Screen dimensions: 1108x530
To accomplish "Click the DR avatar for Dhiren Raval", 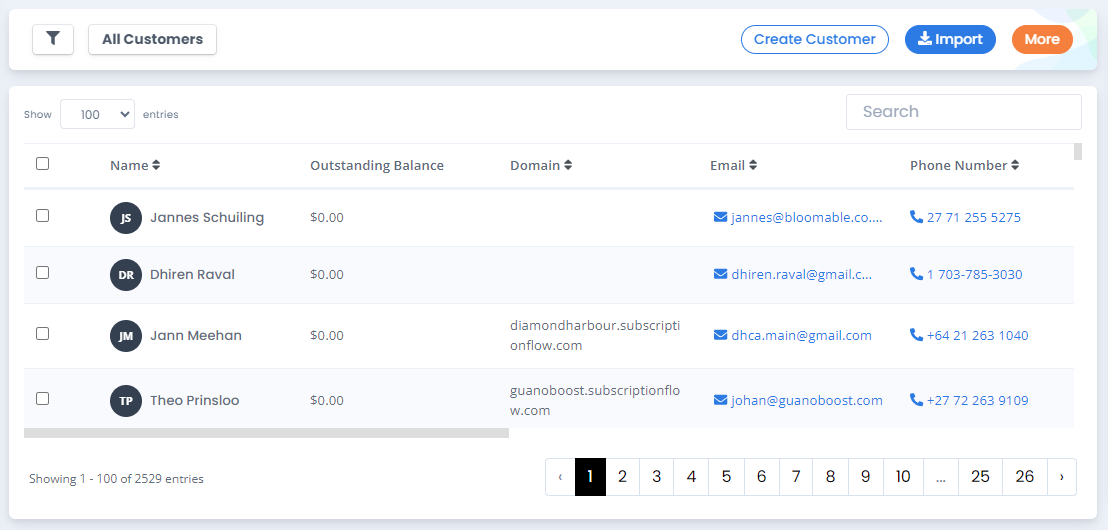I will [126, 275].
